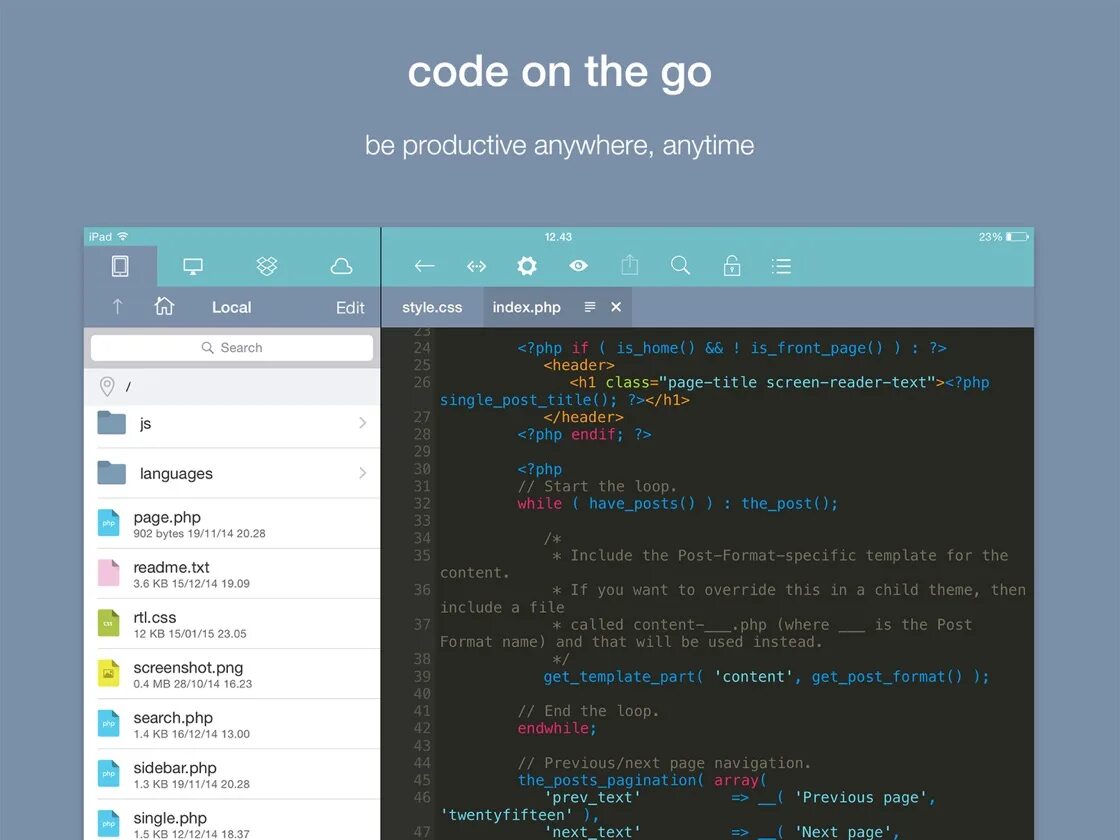The height and width of the screenshot is (840, 1120).
Task: Open editor settings gear icon
Action: (x=527, y=266)
